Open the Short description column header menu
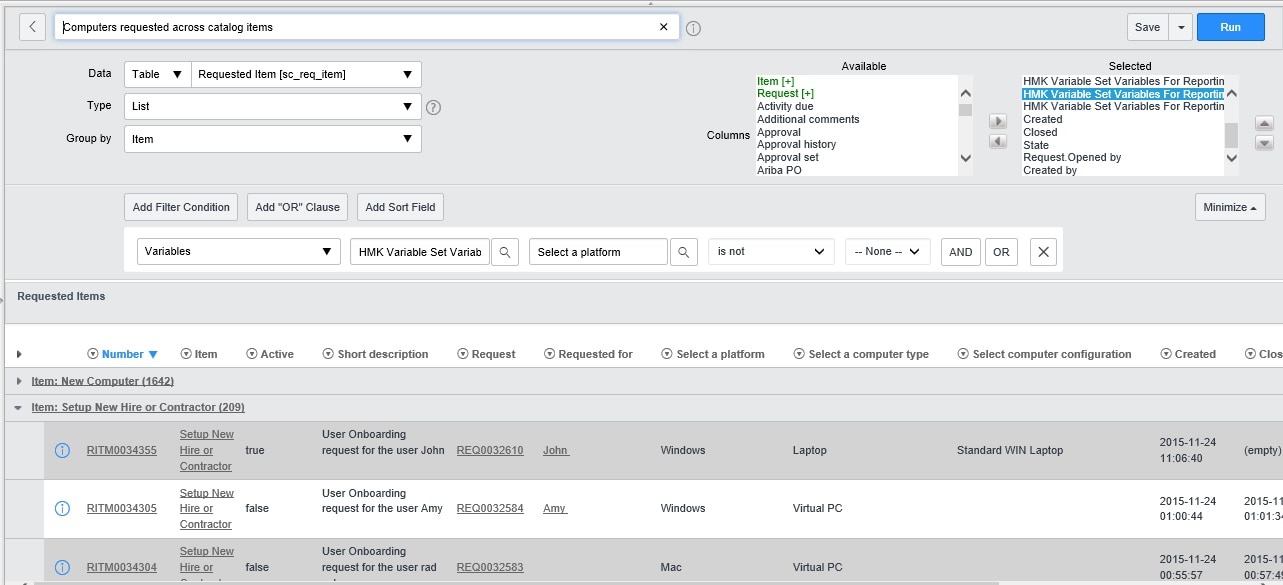1283x585 pixels. tap(328, 354)
